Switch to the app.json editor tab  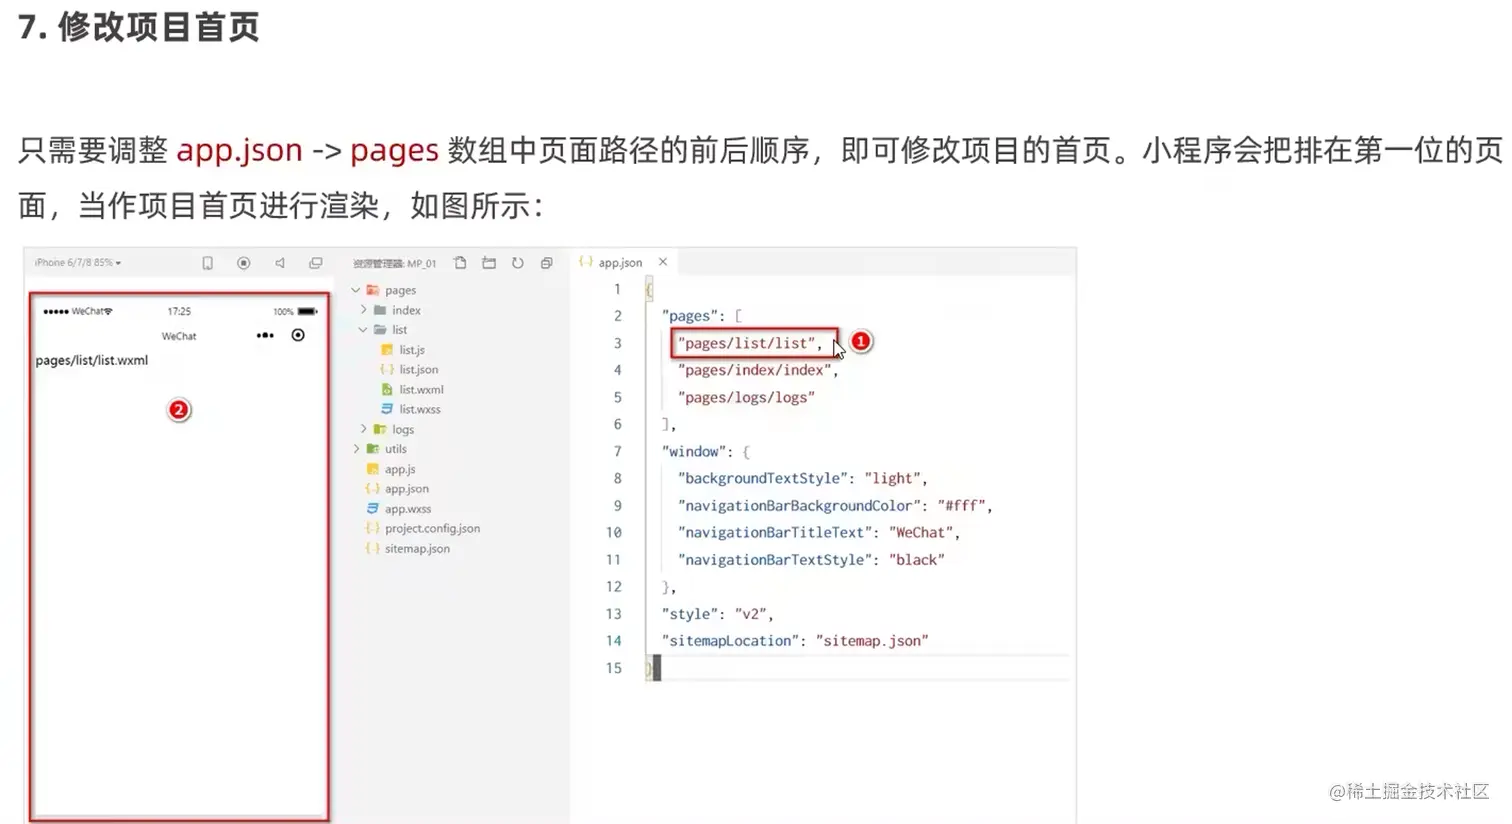coord(620,262)
